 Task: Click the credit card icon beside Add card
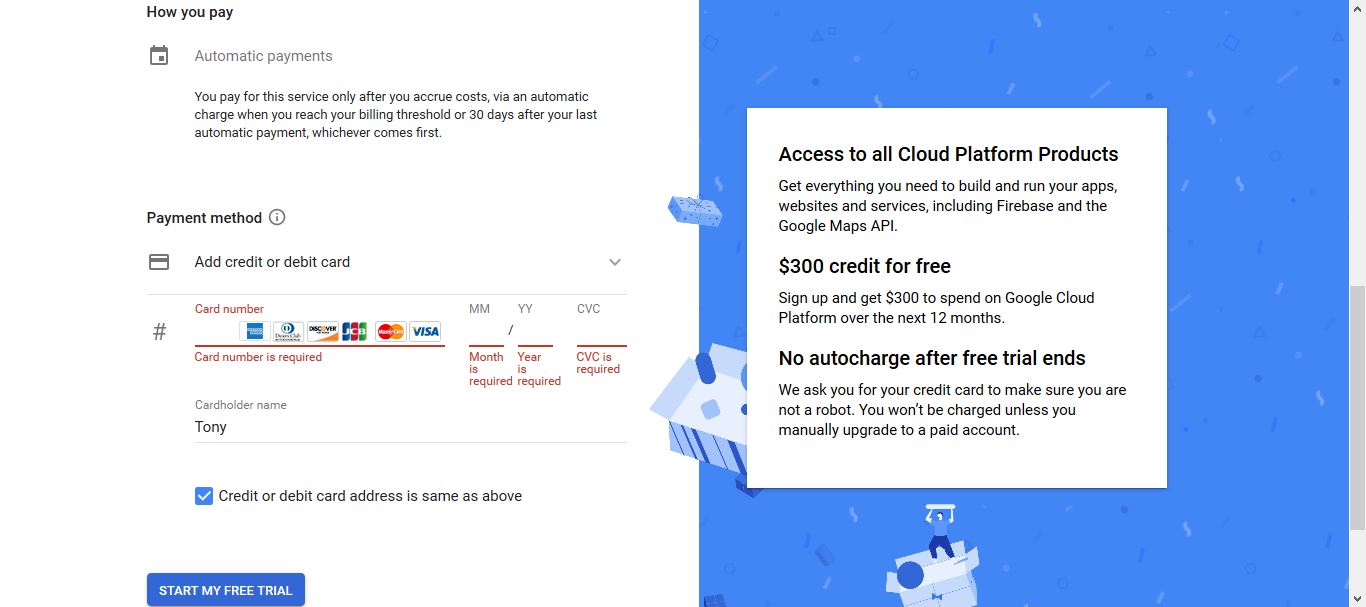159,262
